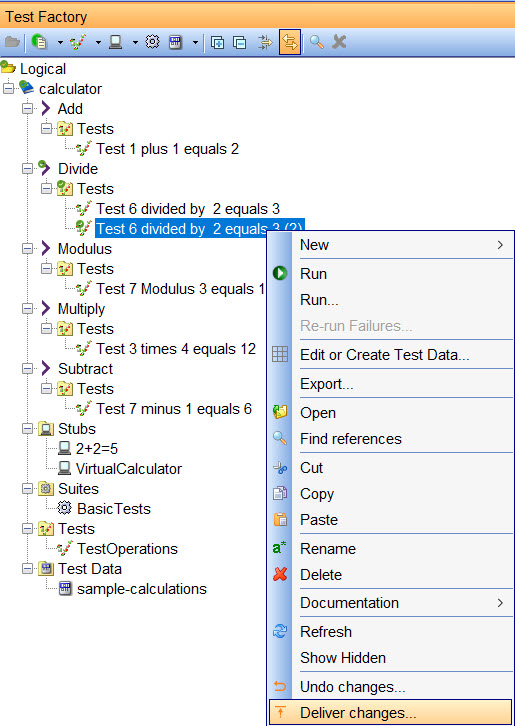Open the dropdown arrow beside the stub computer icon
The height and width of the screenshot is (726, 515).
pos(135,43)
